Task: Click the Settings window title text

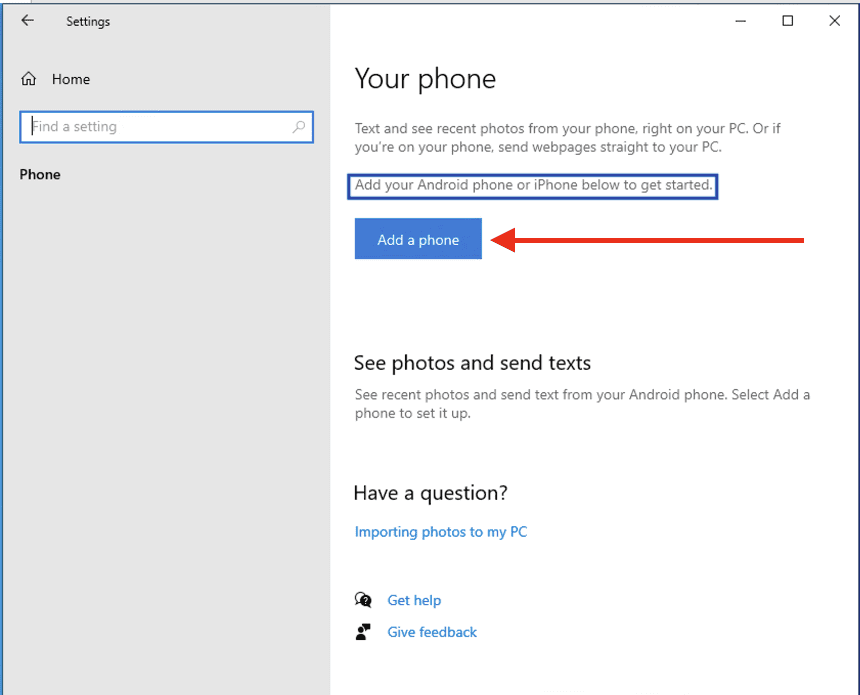Action: (x=88, y=21)
